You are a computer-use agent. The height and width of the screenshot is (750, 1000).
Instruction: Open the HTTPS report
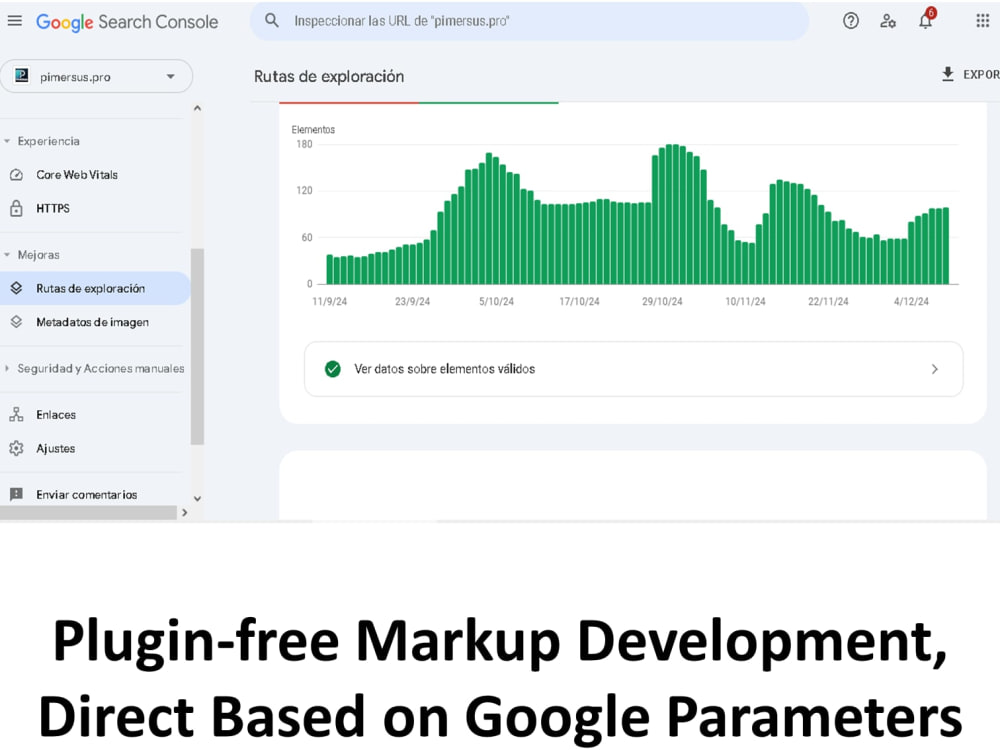(53, 209)
